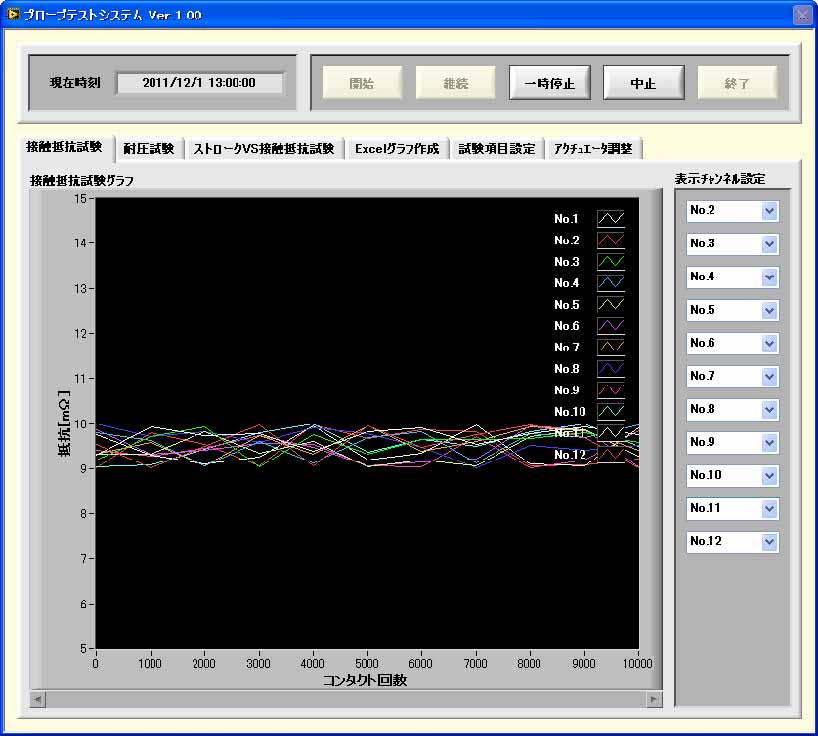Open the No.10 channel combo box

coord(769,476)
